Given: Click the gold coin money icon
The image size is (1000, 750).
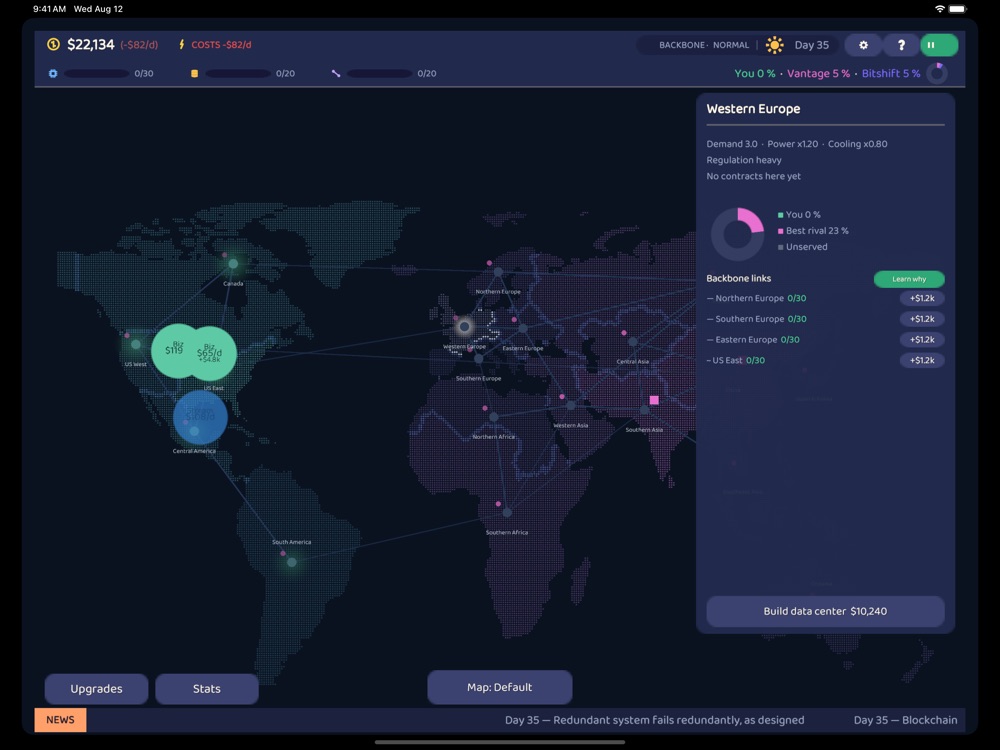Looking at the screenshot, I should pyautogui.click(x=54, y=45).
